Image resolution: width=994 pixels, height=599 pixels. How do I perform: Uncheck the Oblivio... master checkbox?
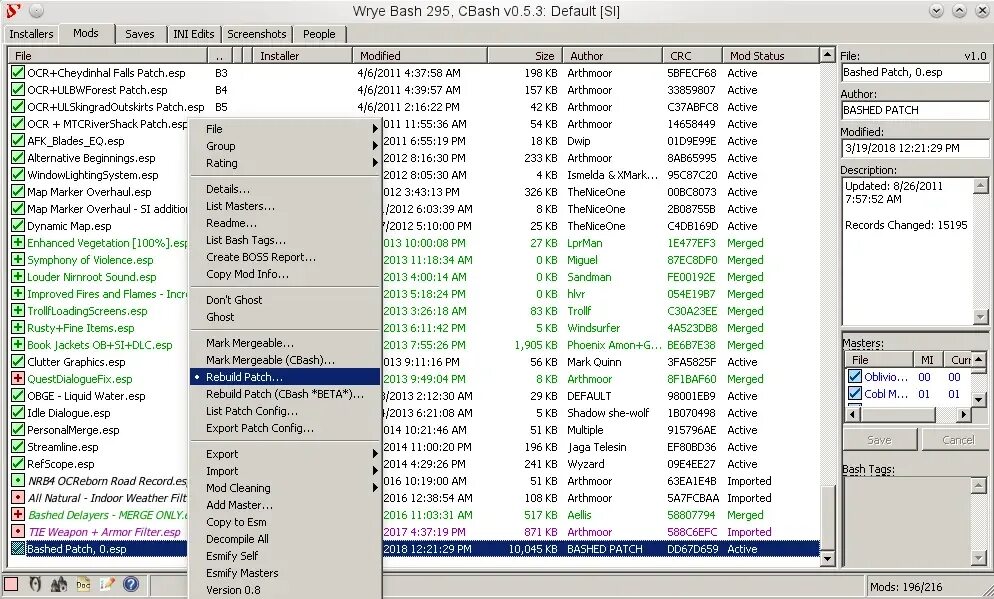coord(855,377)
